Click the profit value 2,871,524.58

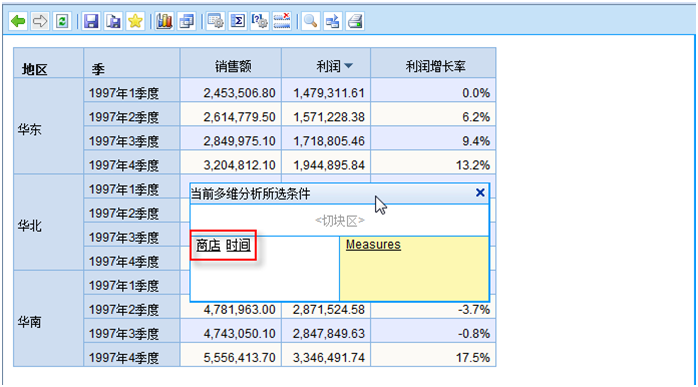pos(329,309)
